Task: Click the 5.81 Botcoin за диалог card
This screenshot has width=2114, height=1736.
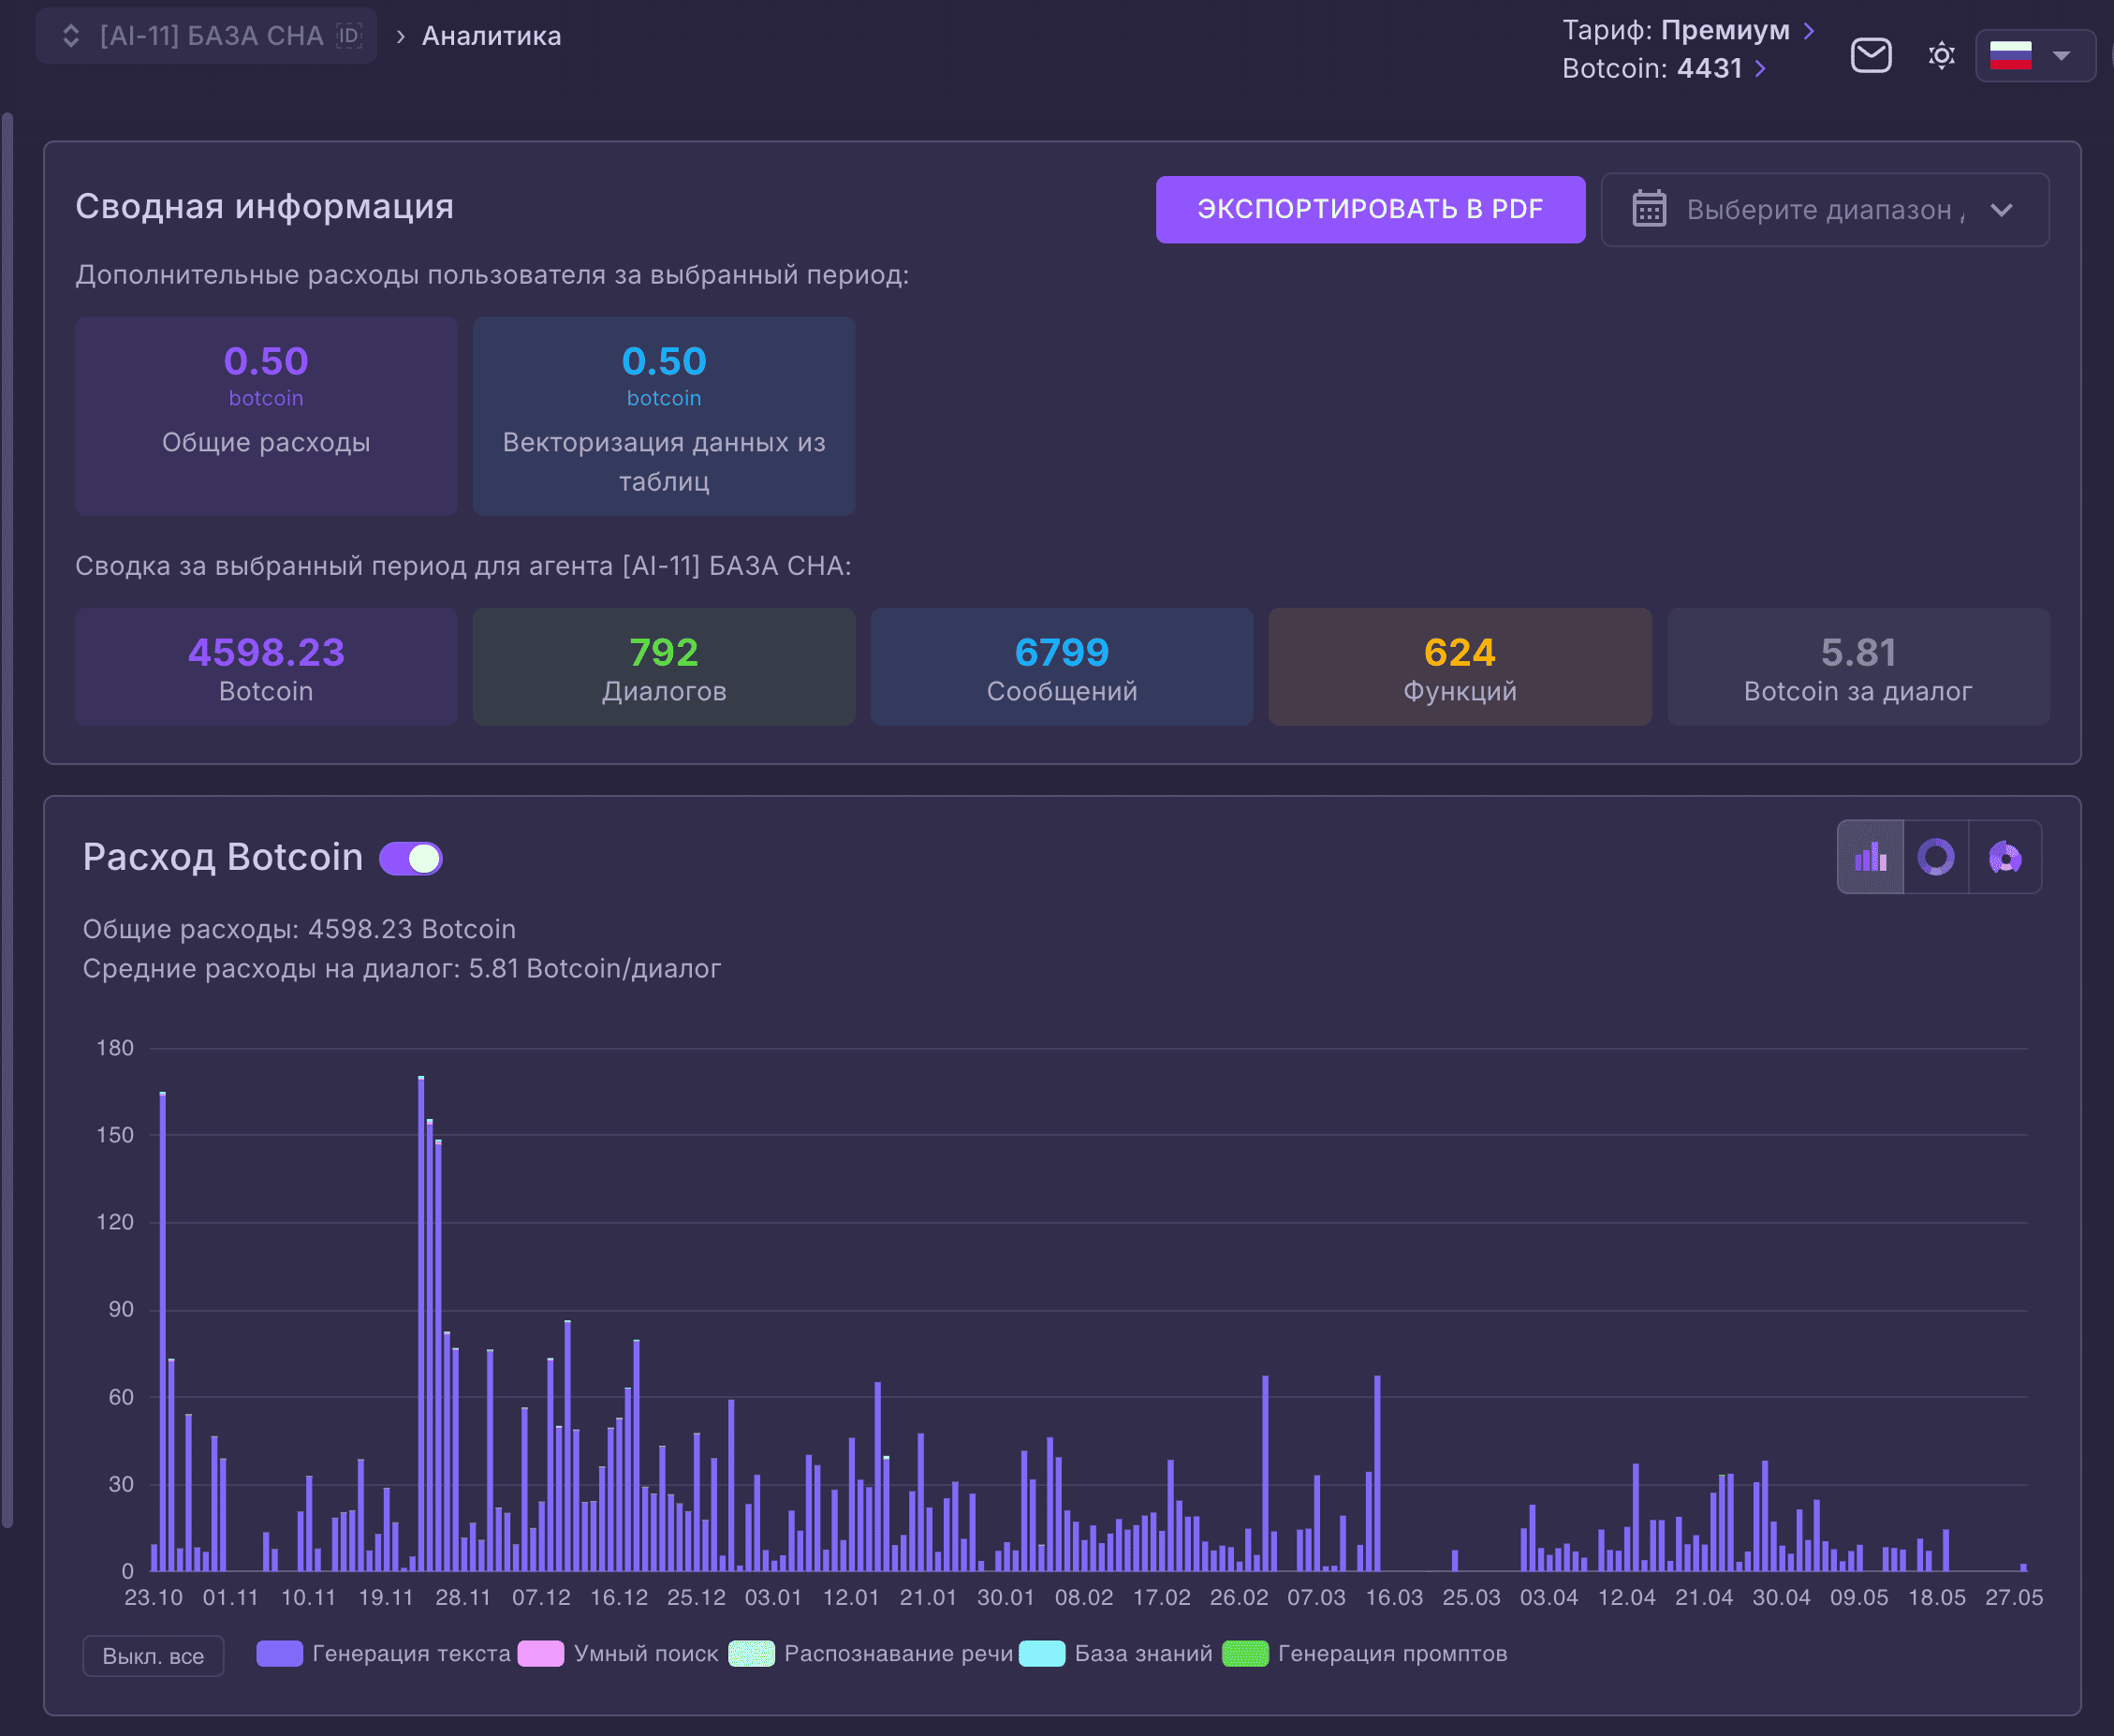Action: [x=1858, y=667]
